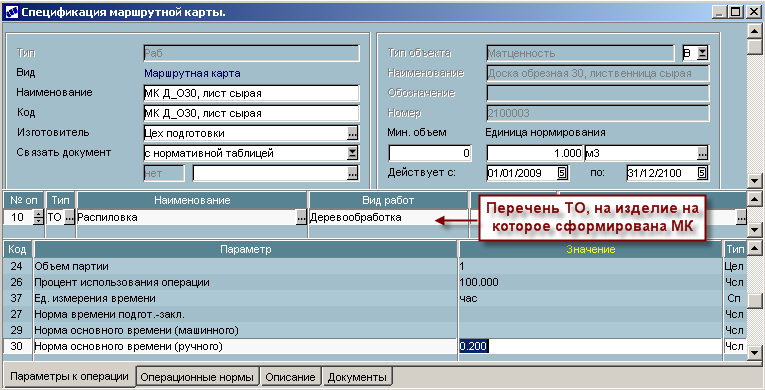Switch to 'Параметры к операции' tab
The width and height of the screenshot is (765, 390).
pos(69,376)
